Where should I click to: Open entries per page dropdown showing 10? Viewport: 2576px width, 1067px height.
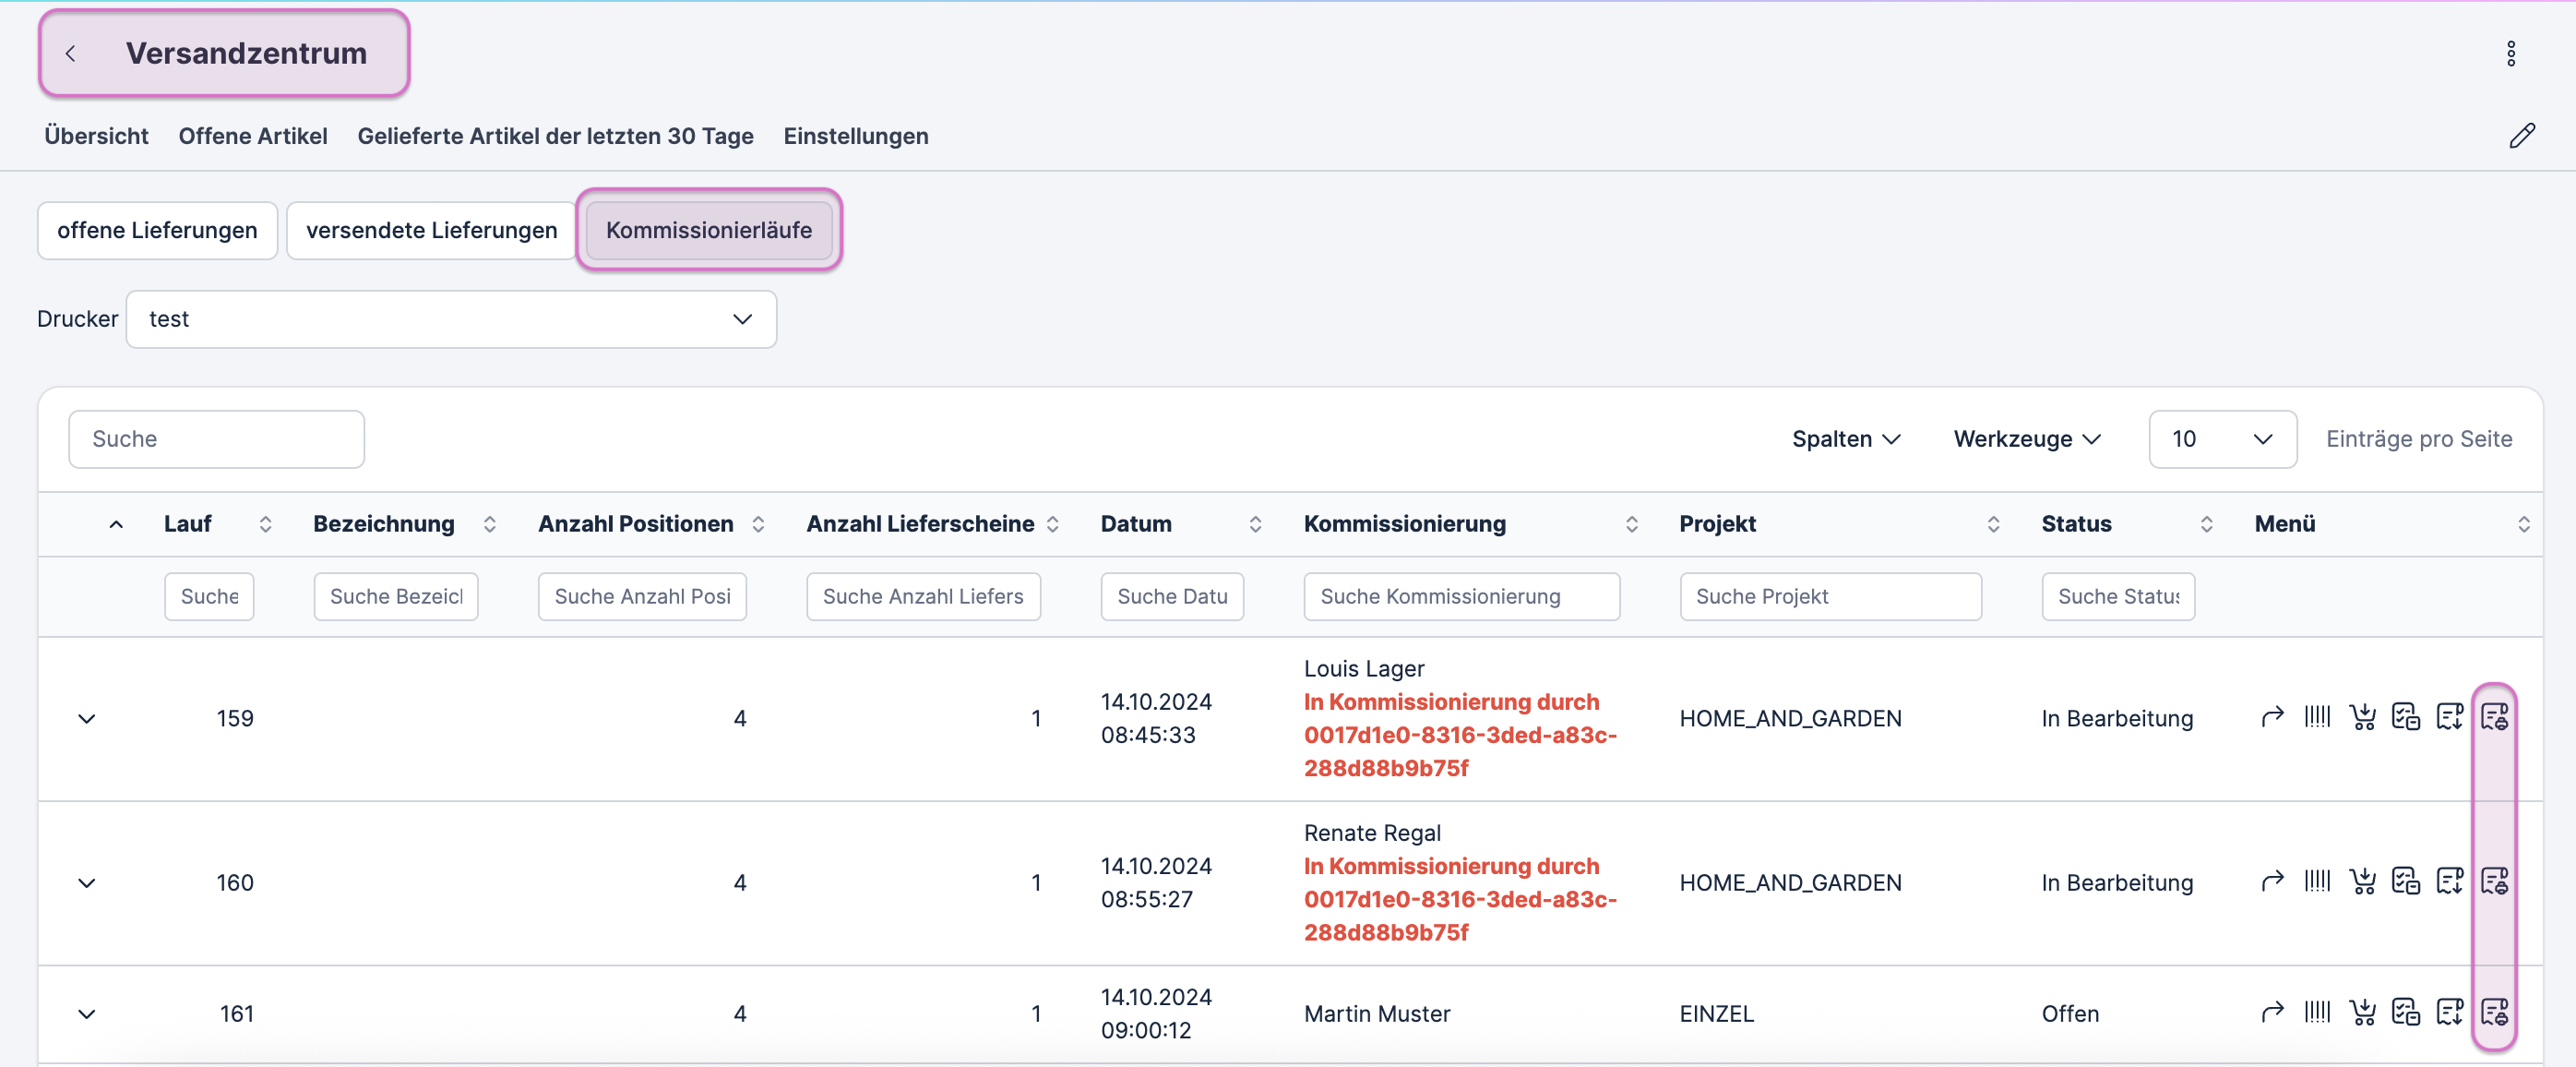click(2221, 439)
